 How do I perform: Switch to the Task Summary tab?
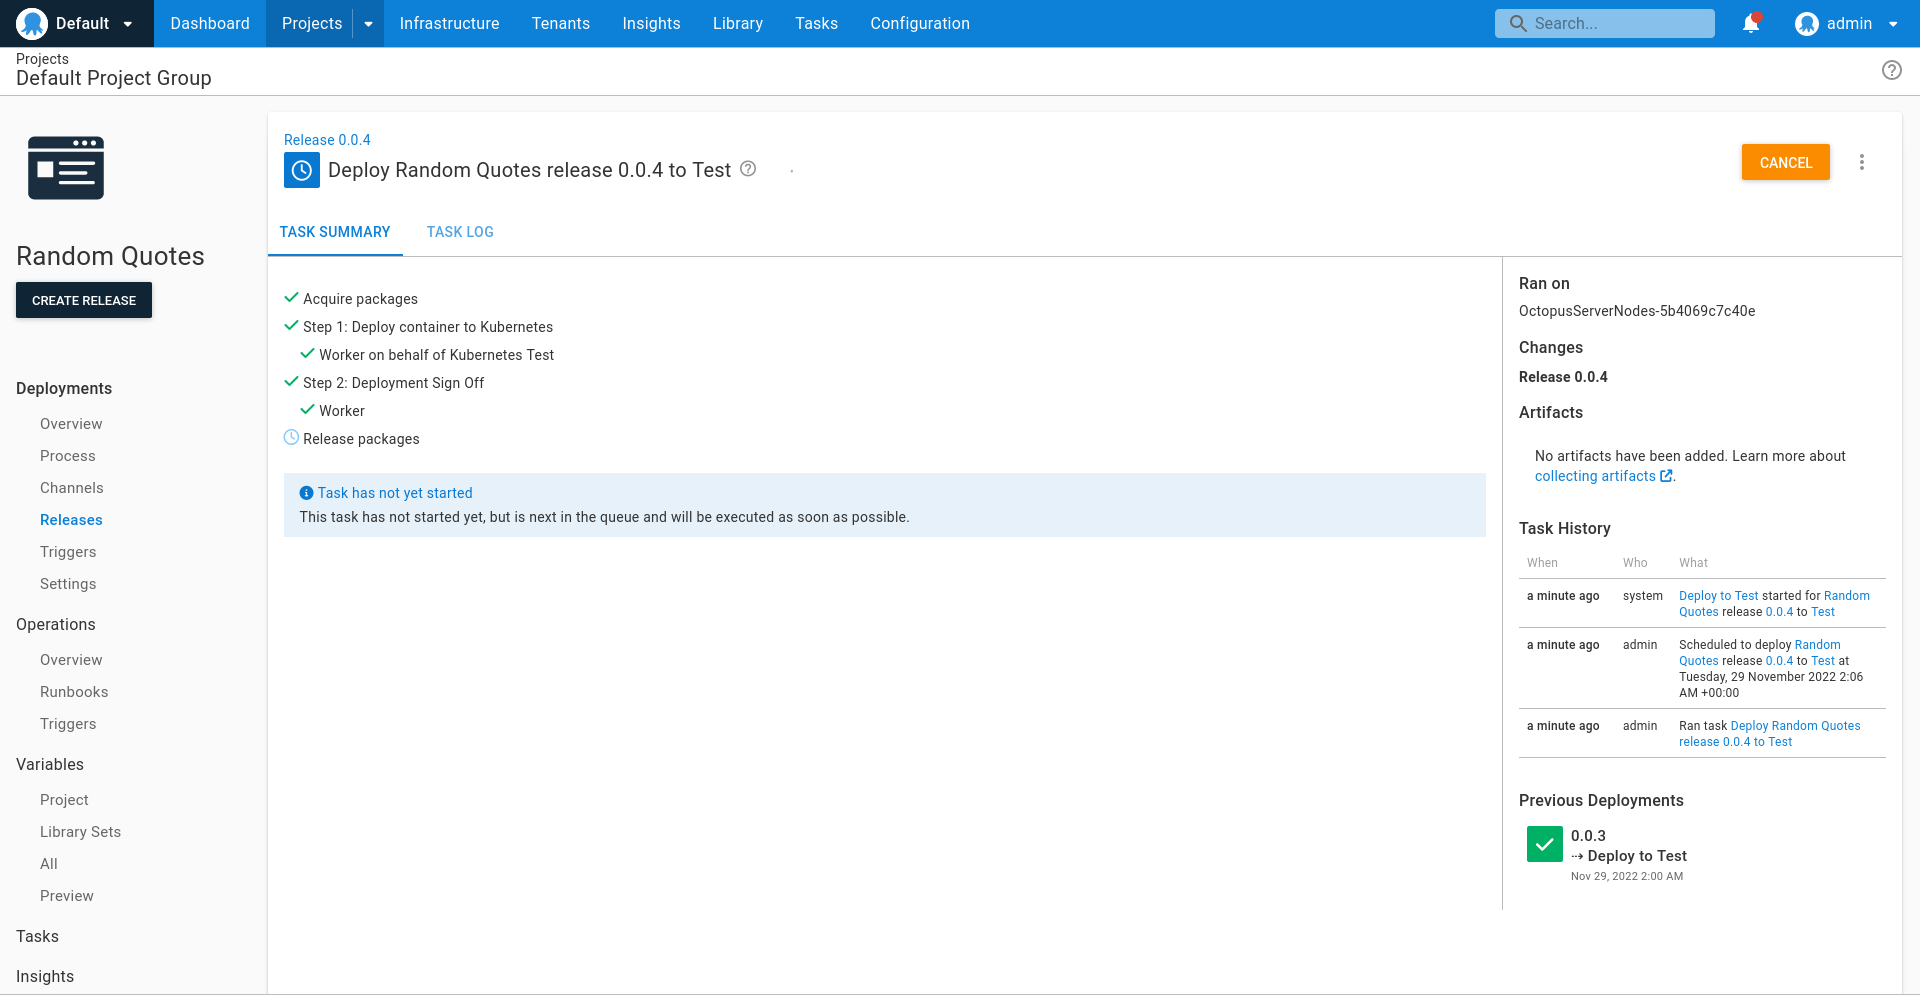coord(335,232)
